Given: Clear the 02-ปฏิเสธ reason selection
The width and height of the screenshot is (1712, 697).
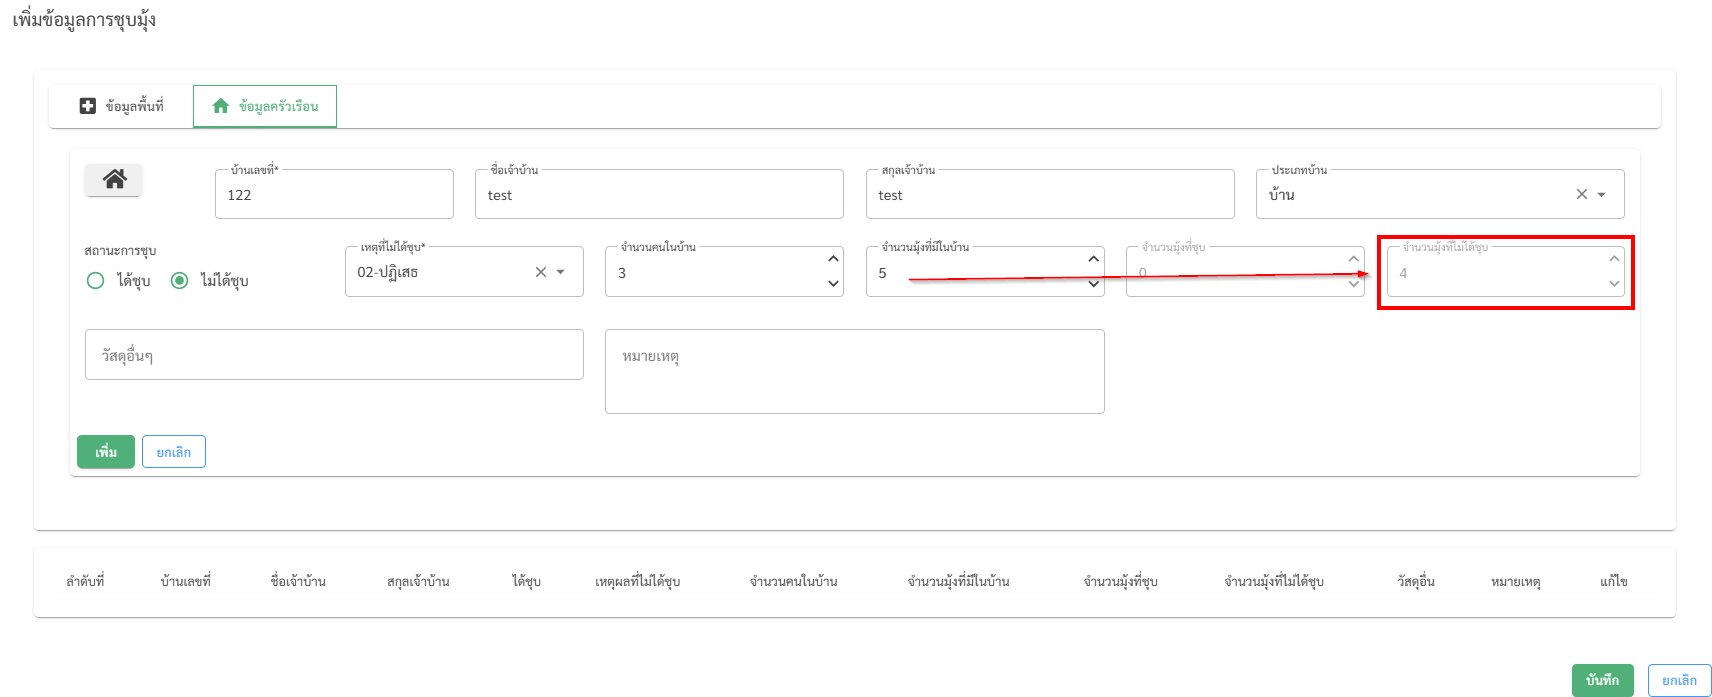Looking at the screenshot, I should pyautogui.click(x=540, y=272).
